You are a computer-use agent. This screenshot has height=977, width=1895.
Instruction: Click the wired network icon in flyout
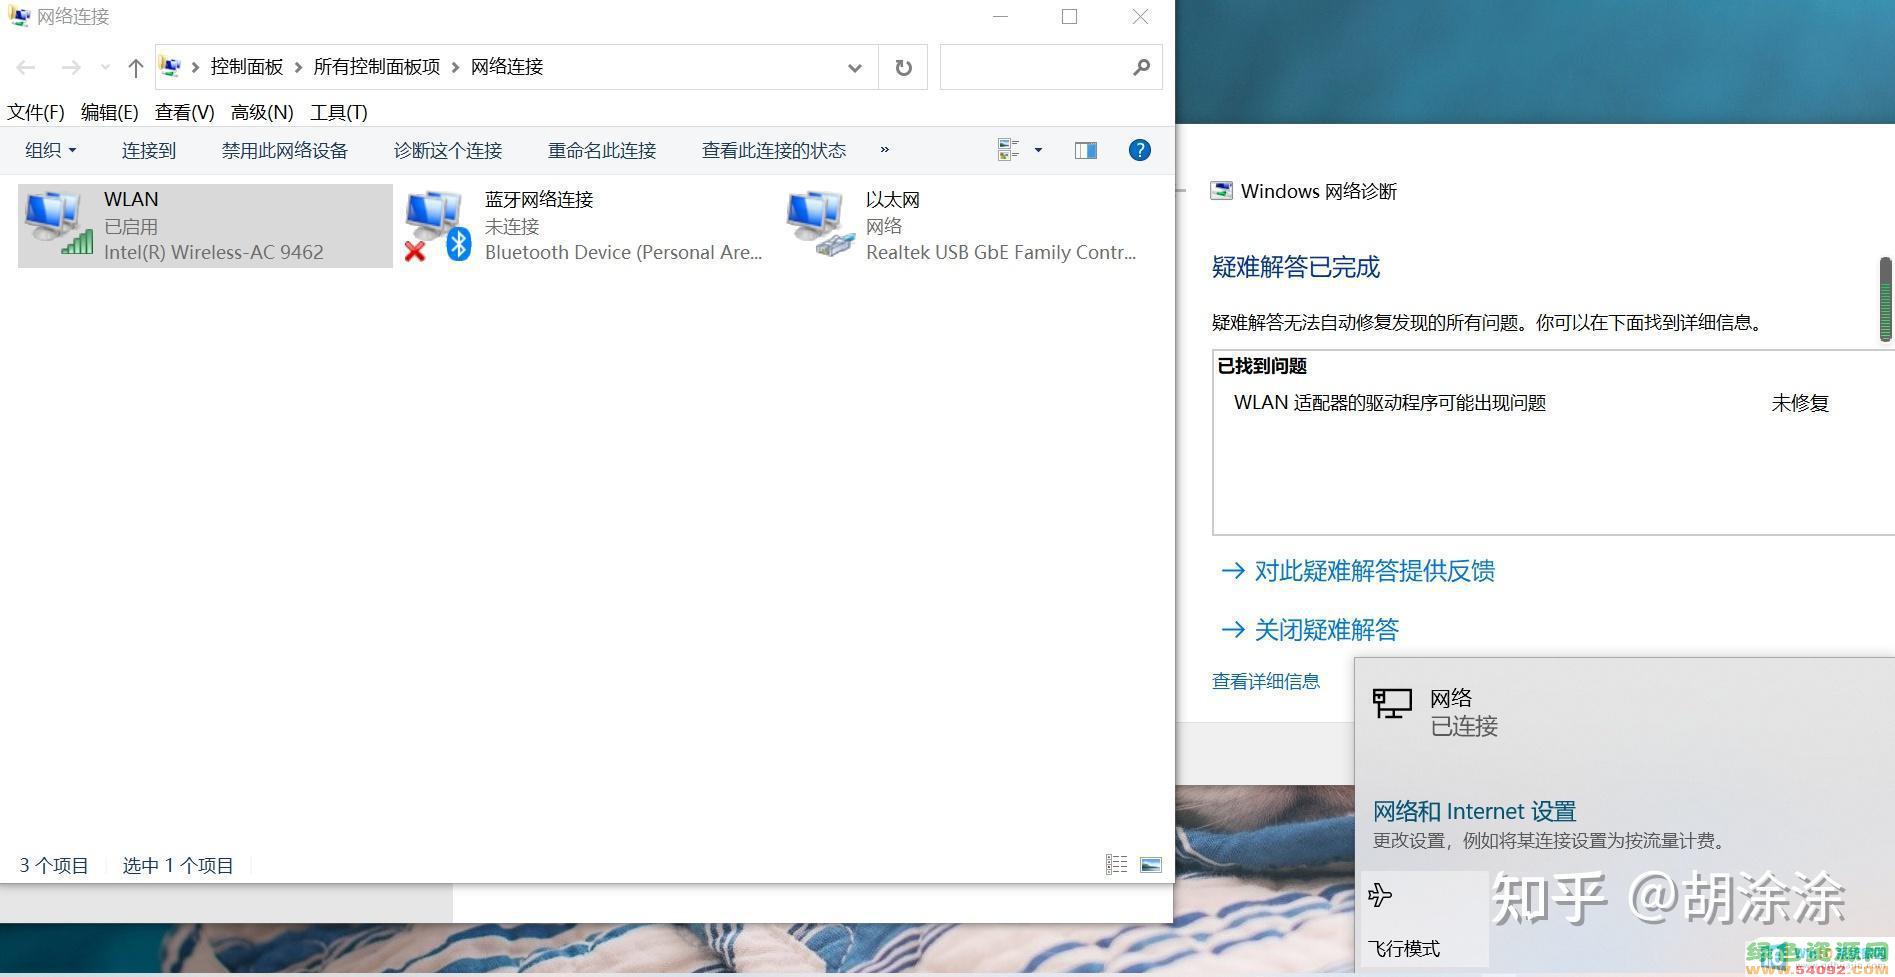1392,704
